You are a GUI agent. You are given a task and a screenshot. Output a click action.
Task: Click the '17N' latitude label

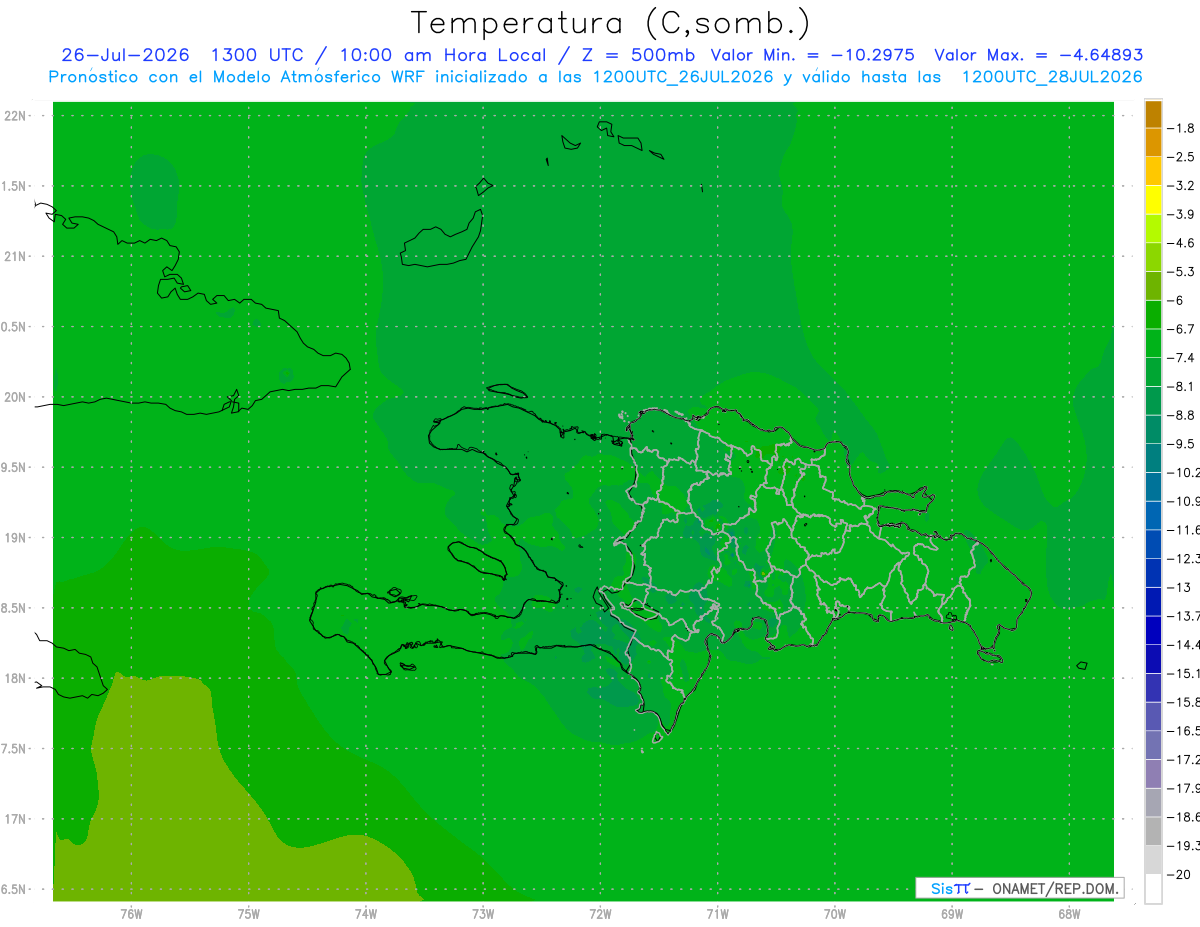14,819
